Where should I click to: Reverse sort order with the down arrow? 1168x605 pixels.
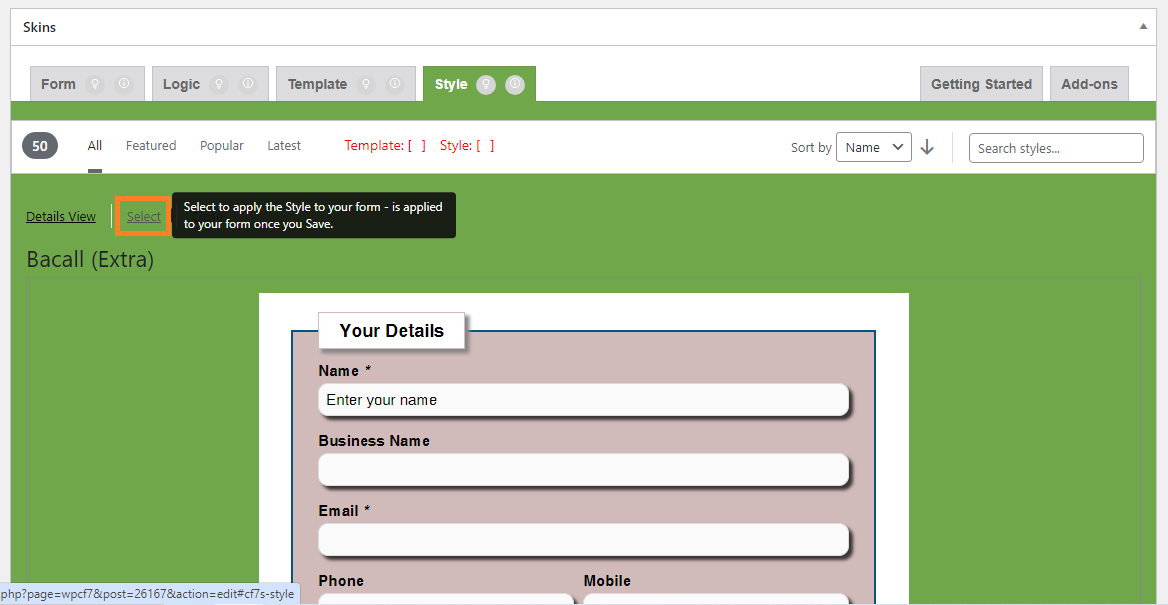[x=927, y=148]
